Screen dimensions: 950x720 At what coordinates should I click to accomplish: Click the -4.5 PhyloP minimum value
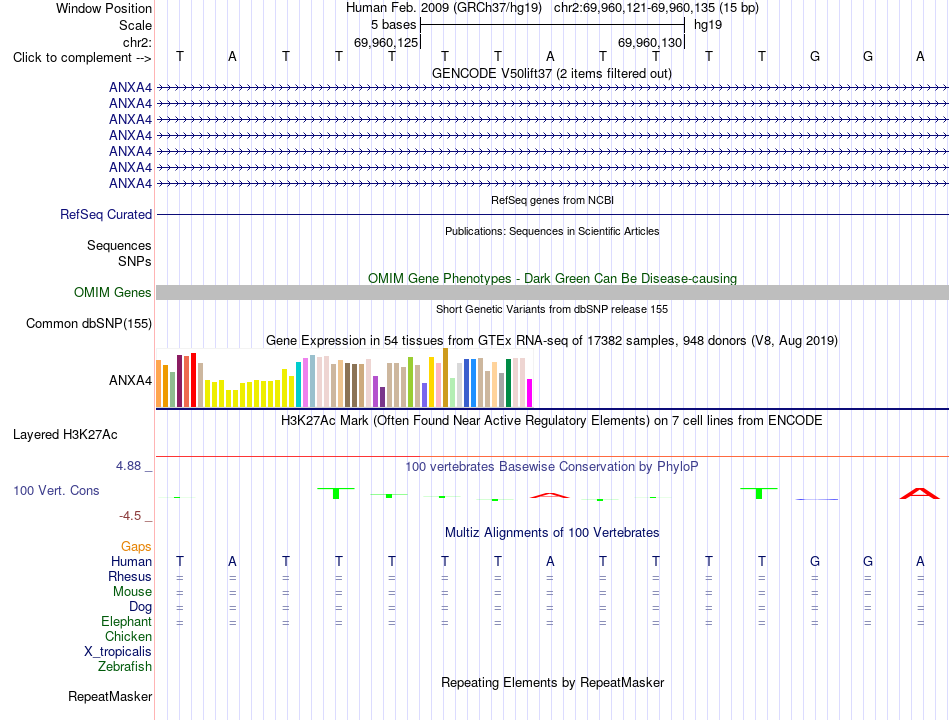(x=130, y=516)
